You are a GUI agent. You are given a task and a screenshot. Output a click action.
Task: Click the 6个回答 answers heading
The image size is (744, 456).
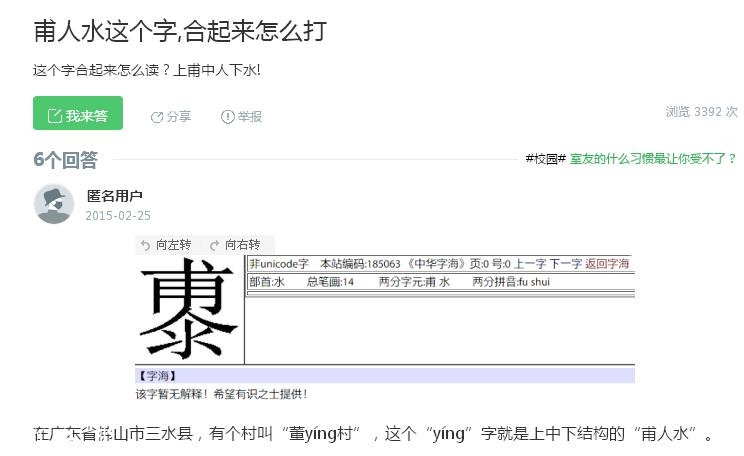pos(65,159)
